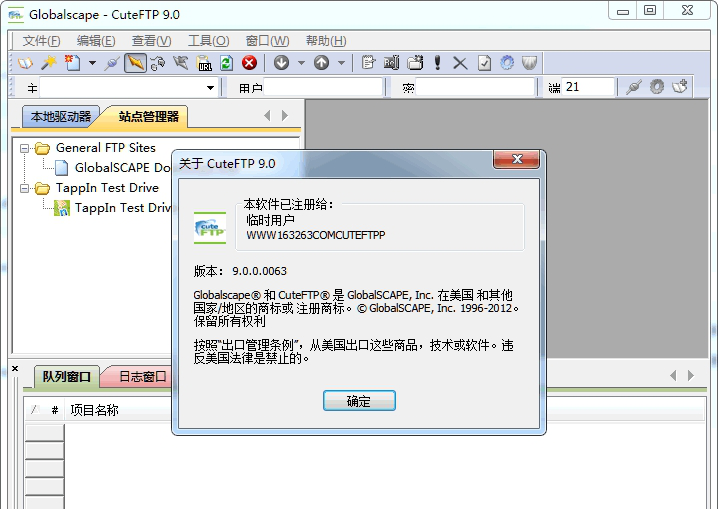Click the left arrow at bottom pane right
This screenshot has height=529, width=718.
click(673, 376)
